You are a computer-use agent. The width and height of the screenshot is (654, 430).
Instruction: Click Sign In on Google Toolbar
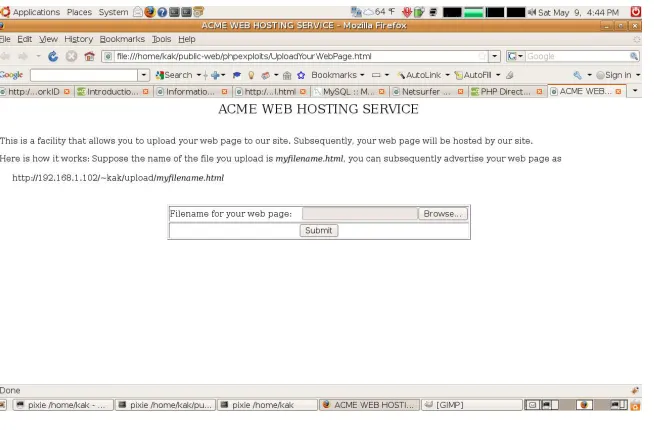tap(614, 75)
